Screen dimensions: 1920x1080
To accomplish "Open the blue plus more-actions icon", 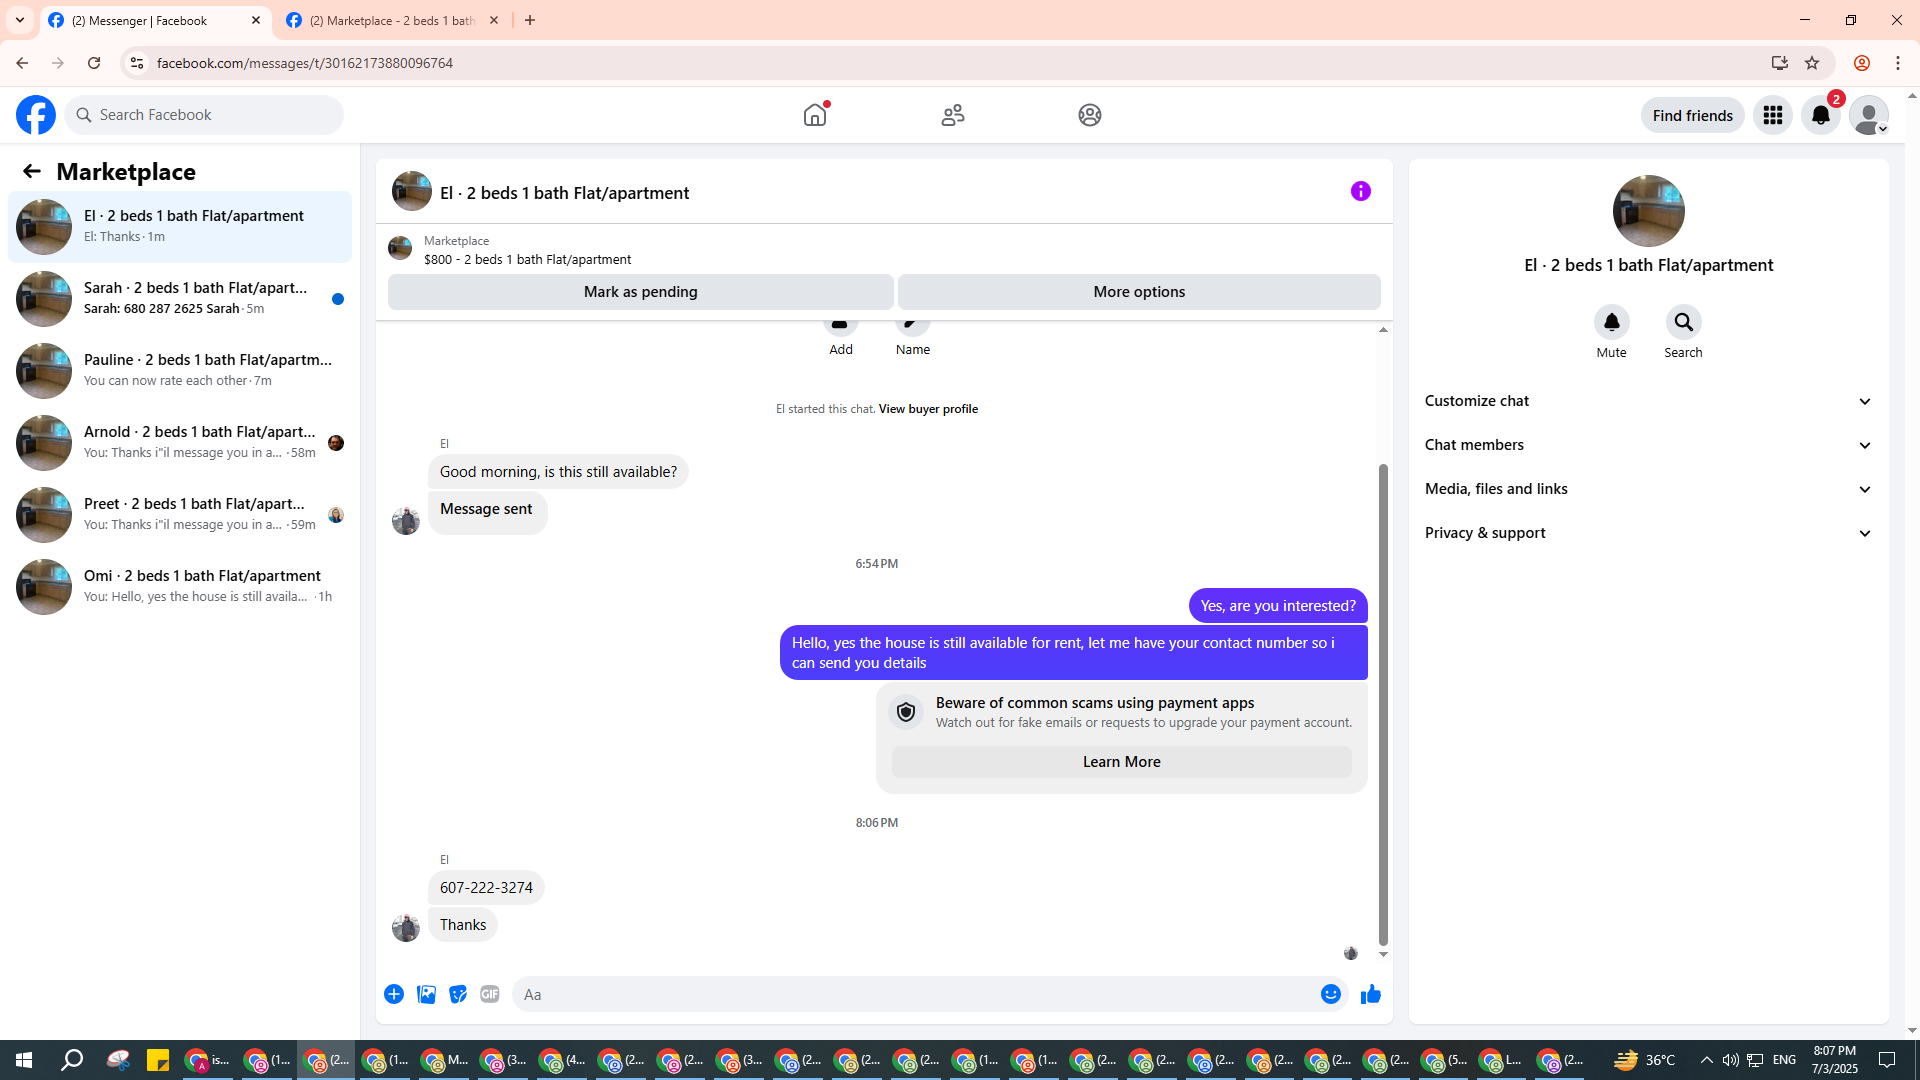I will pos(394,994).
